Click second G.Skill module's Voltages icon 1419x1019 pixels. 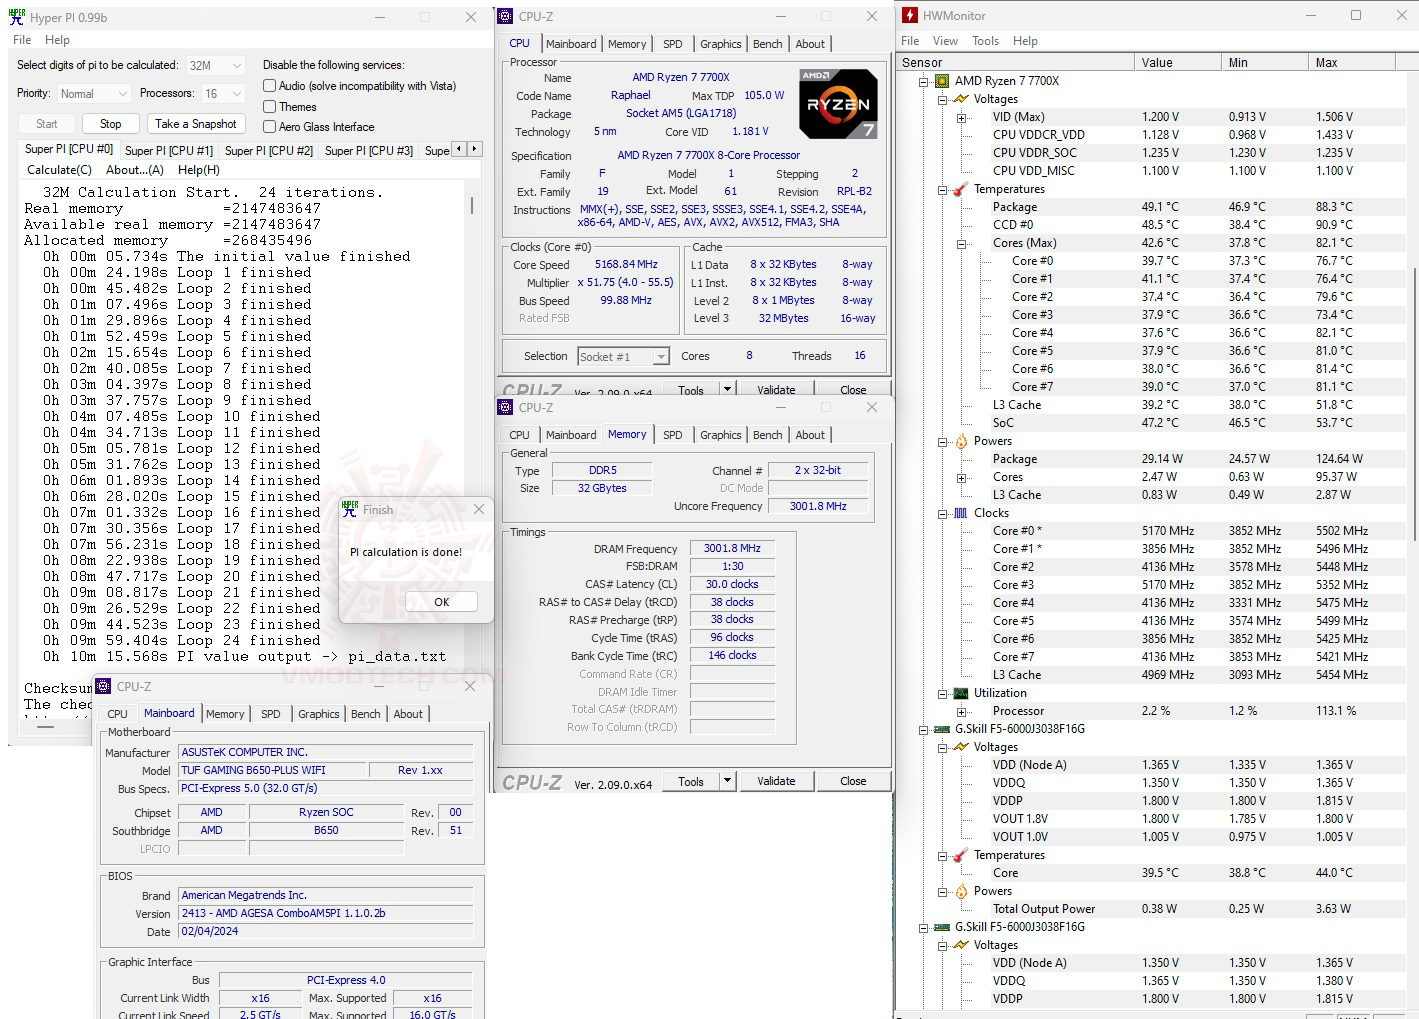[x=960, y=945]
